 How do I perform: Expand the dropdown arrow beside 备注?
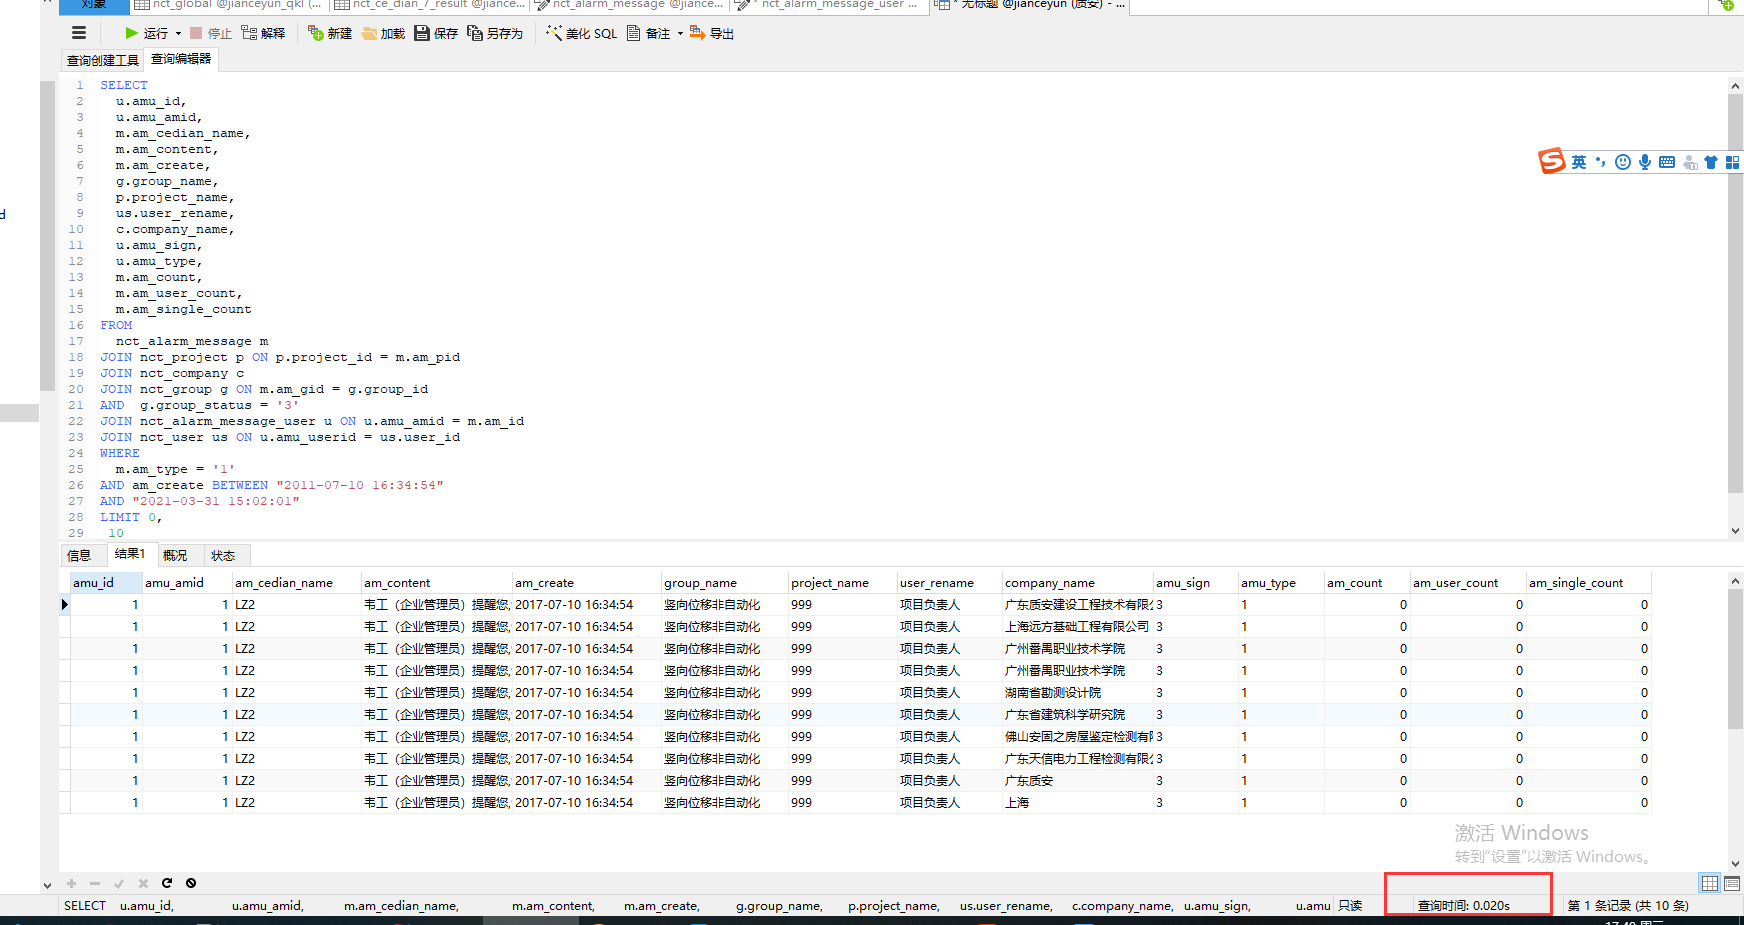point(680,33)
